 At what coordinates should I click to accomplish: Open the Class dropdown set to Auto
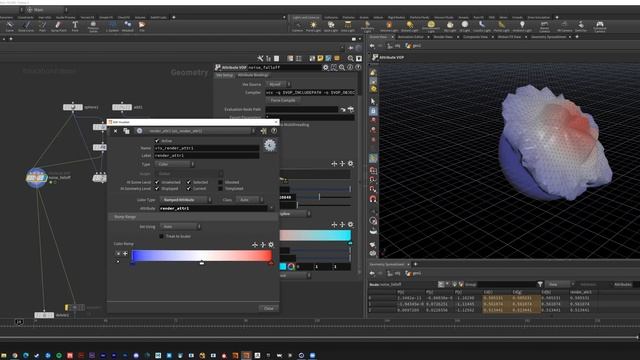click(249, 200)
